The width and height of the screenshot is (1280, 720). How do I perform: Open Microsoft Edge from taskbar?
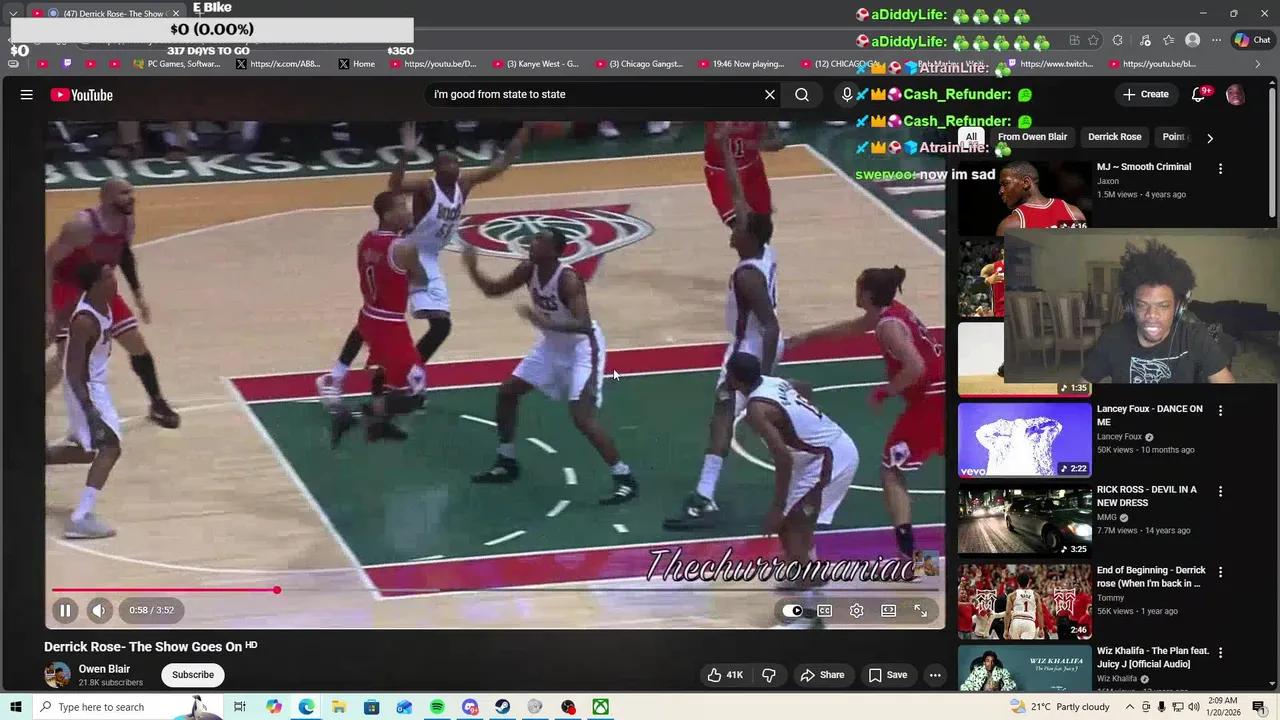coord(306,707)
